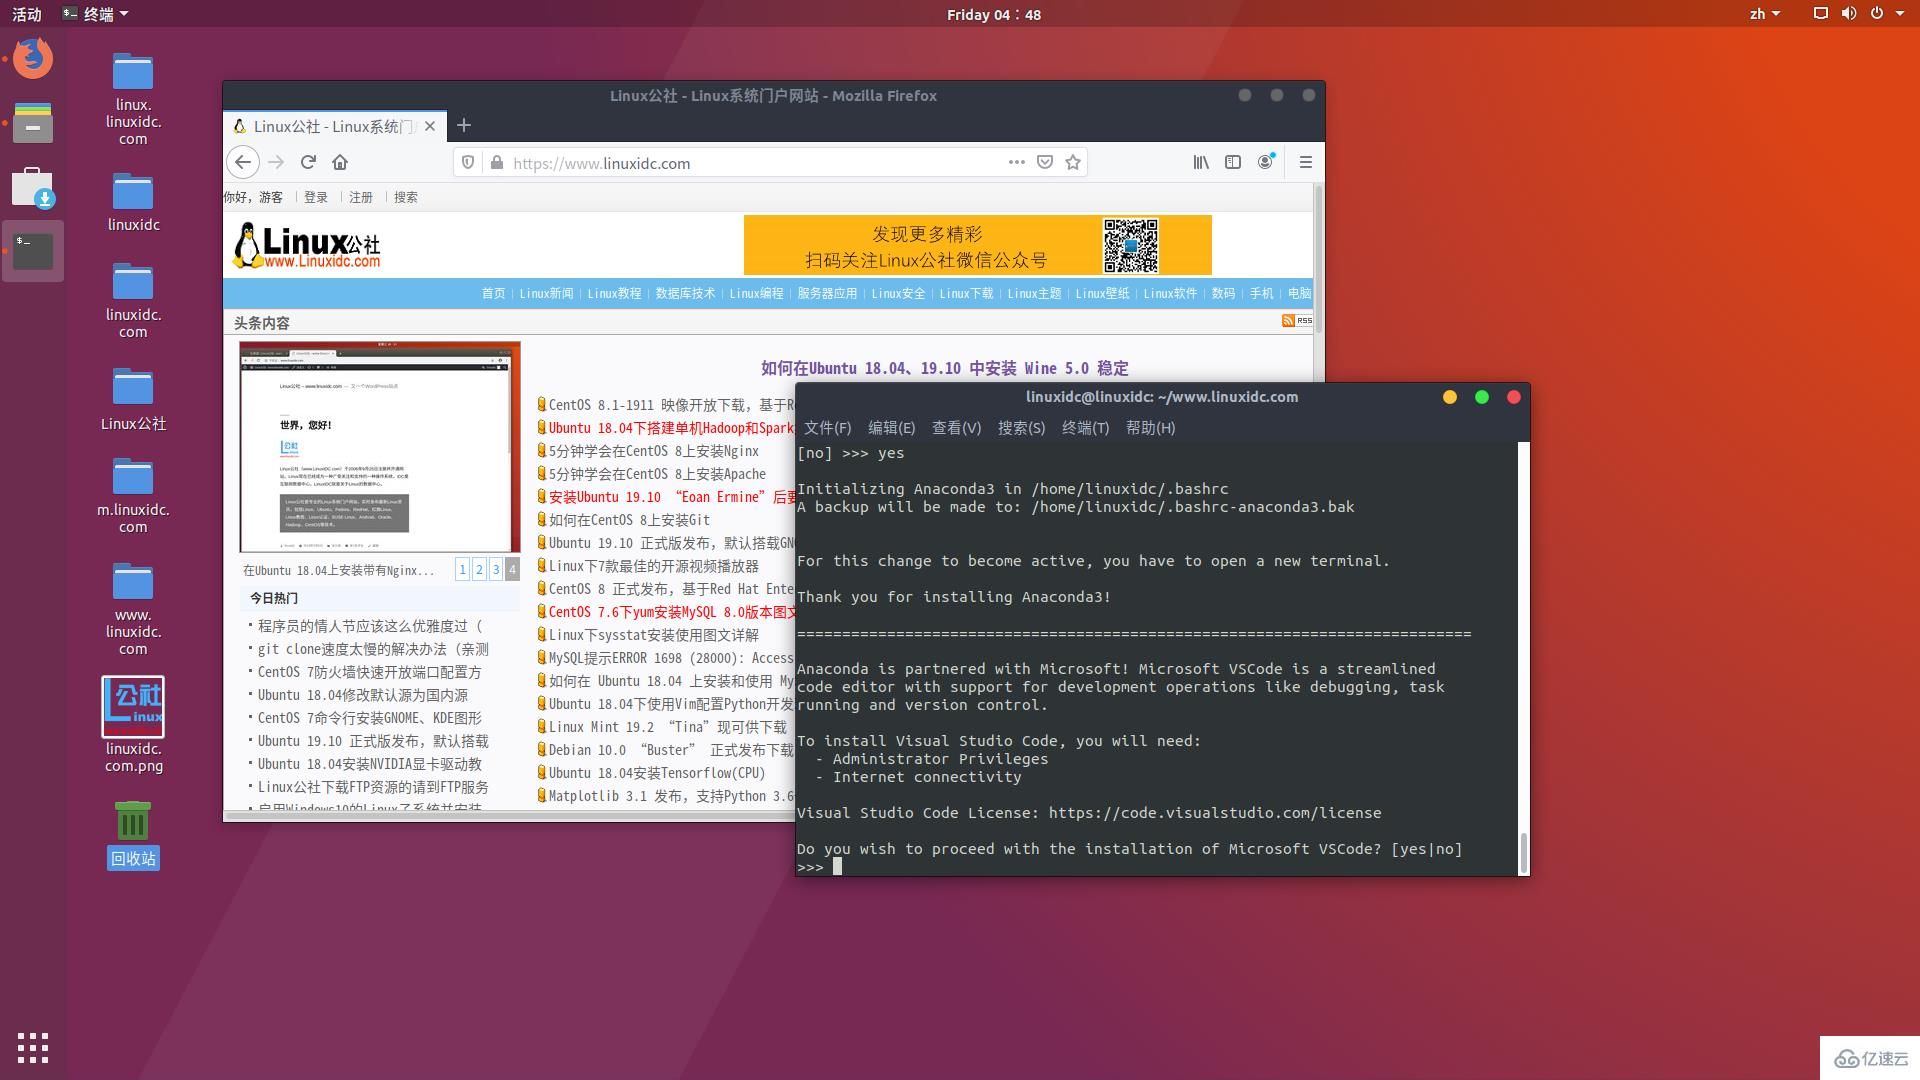Open Linux教程 navigation item
Screen dimensions: 1920x1080
(x=614, y=293)
